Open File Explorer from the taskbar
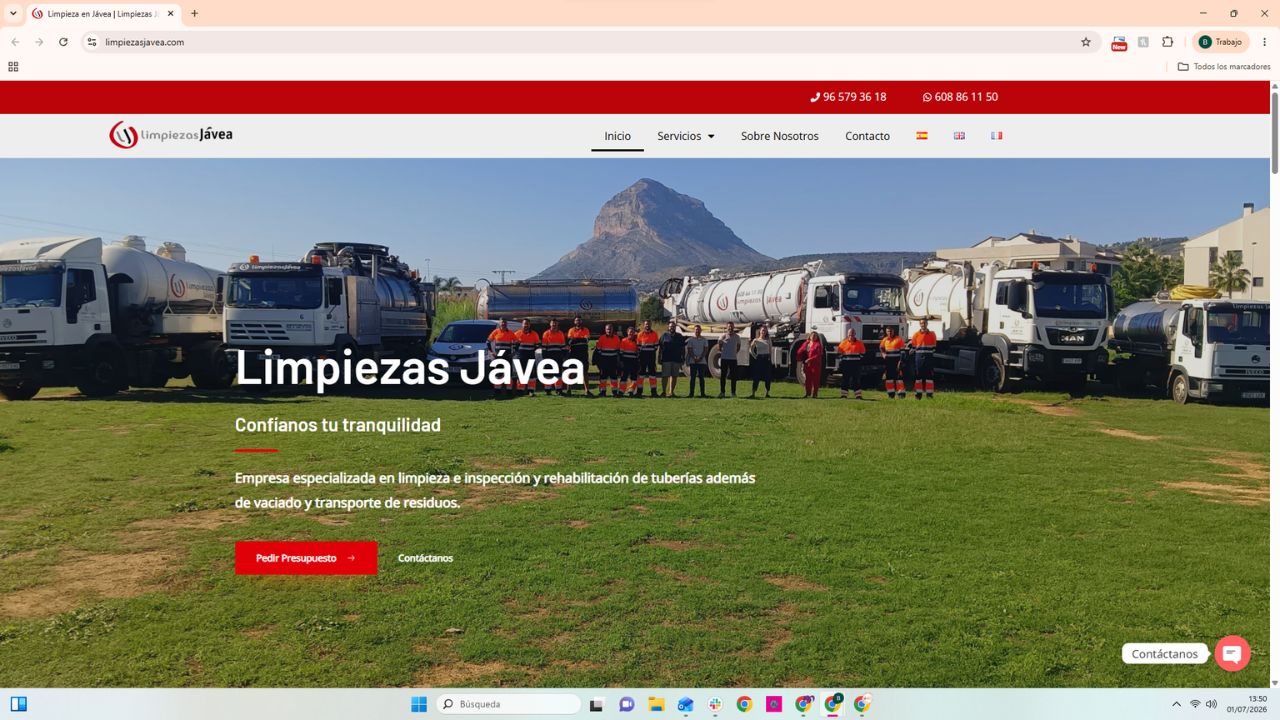This screenshot has height=720, width=1280. coord(656,704)
